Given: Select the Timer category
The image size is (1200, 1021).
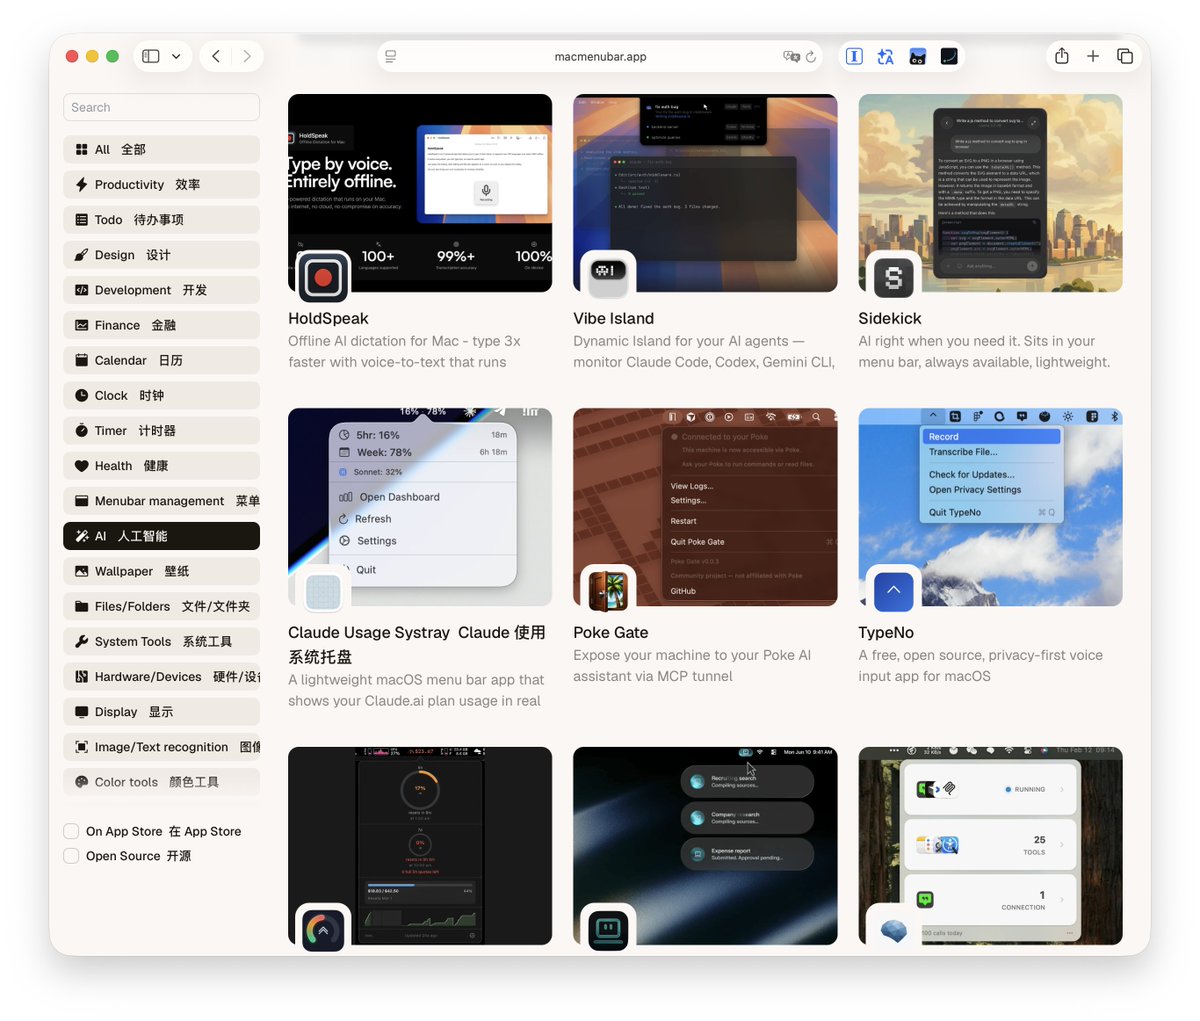Looking at the screenshot, I should pos(161,430).
